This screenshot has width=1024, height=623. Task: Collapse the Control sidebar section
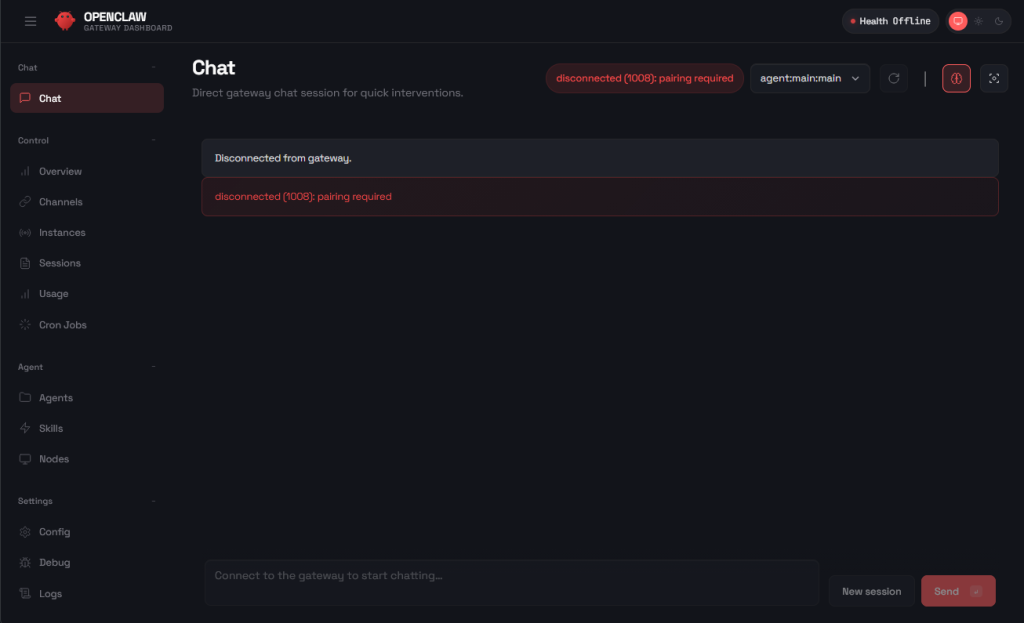[x=153, y=141]
